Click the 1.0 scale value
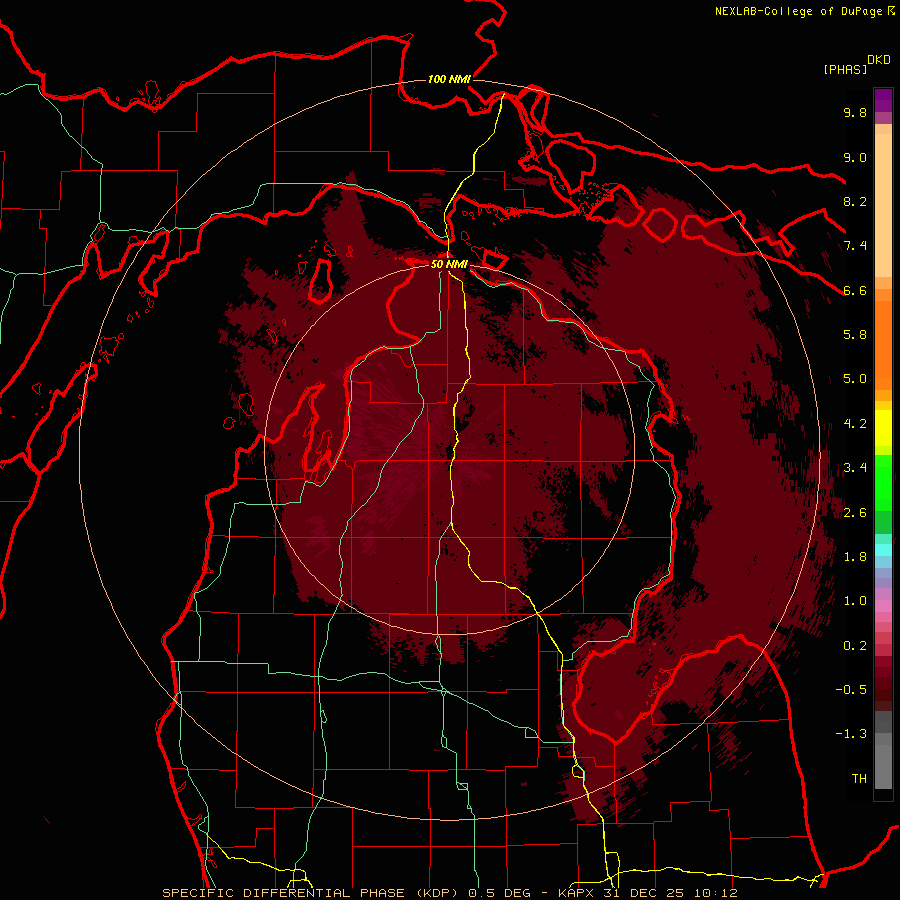The height and width of the screenshot is (900, 900). pyautogui.click(x=855, y=601)
